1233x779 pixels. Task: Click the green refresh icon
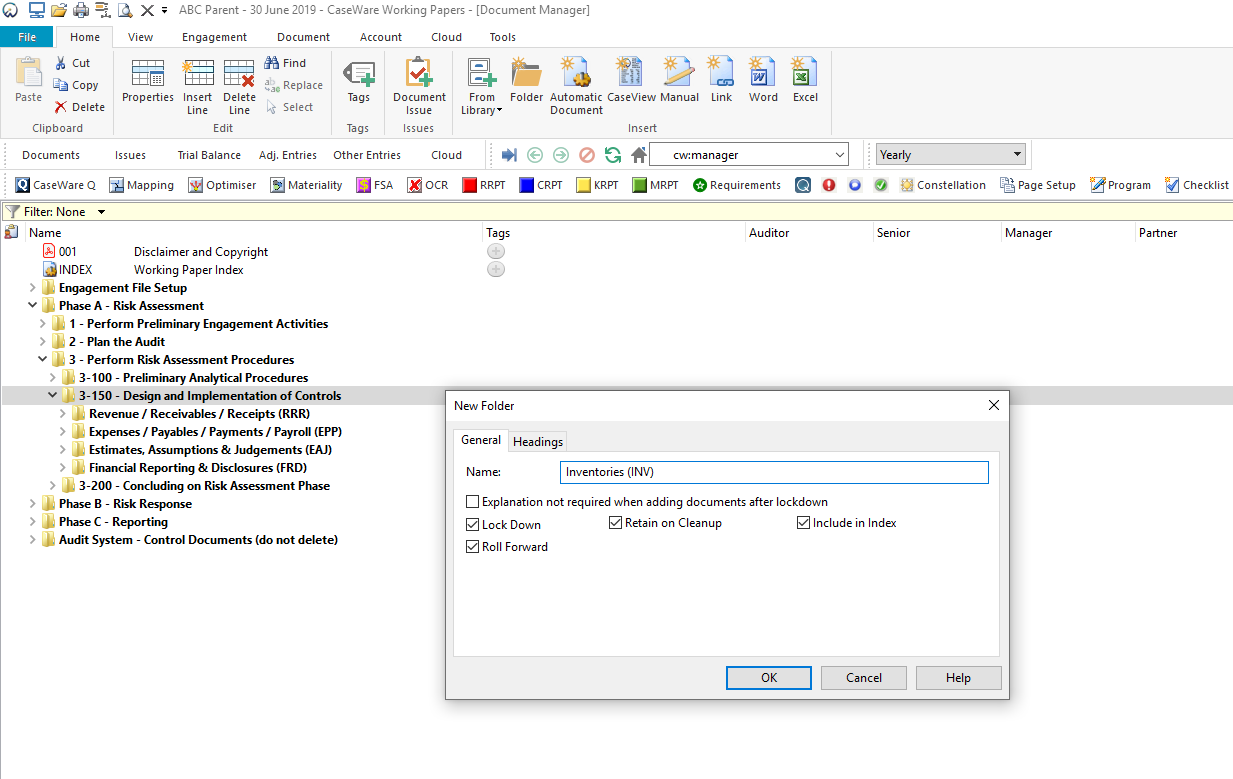click(x=613, y=155)
